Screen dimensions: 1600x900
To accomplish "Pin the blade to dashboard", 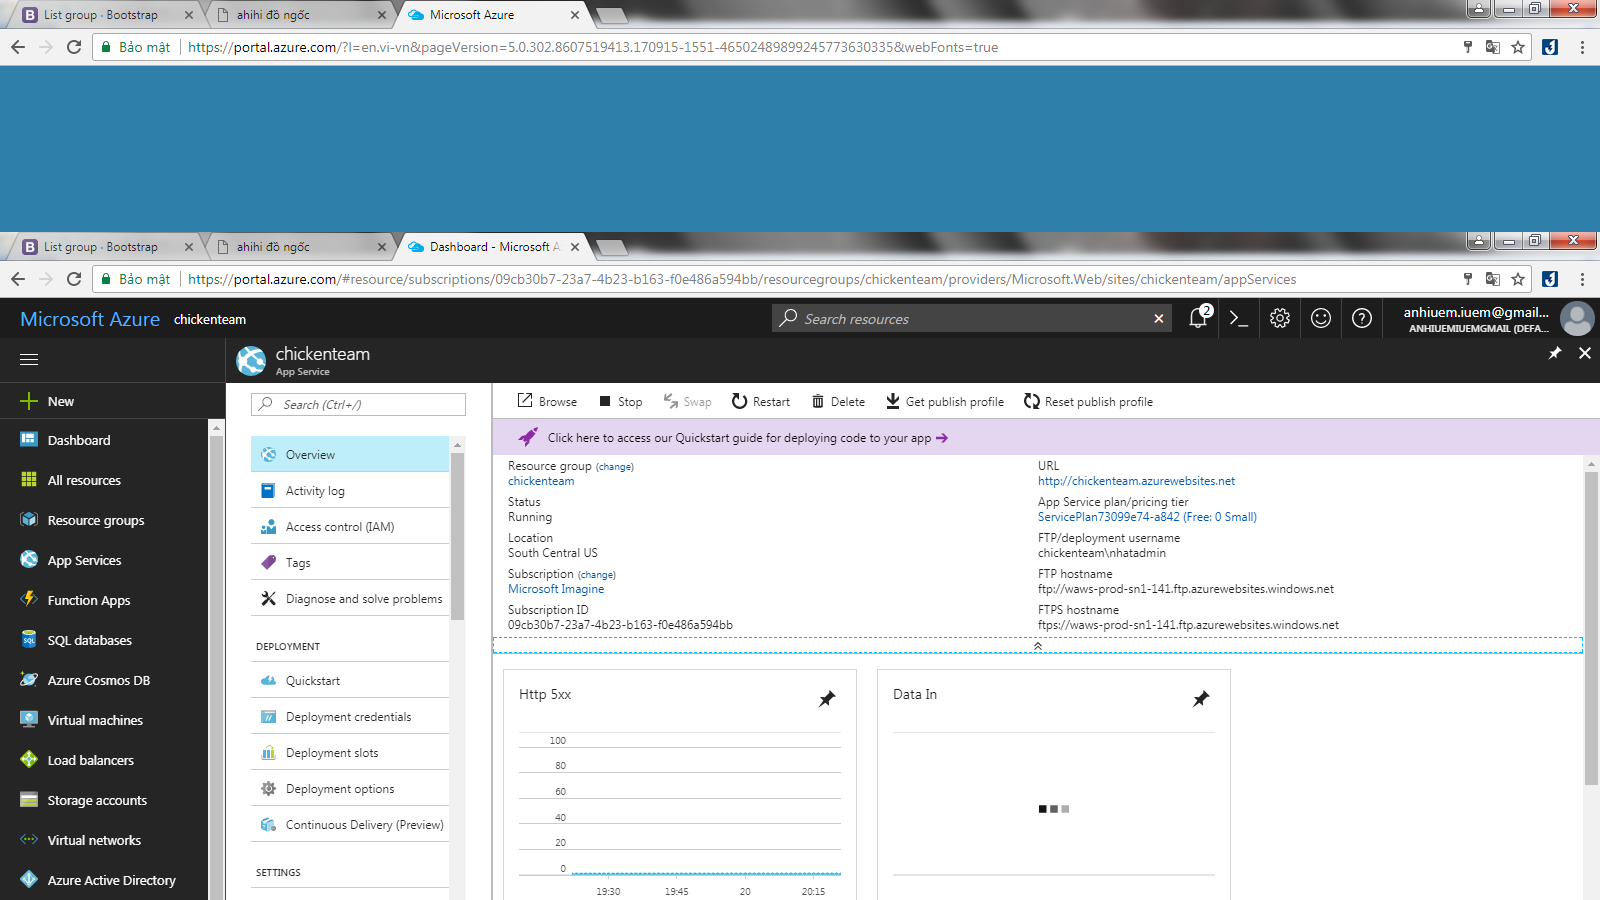I will tap(1555, 353).
